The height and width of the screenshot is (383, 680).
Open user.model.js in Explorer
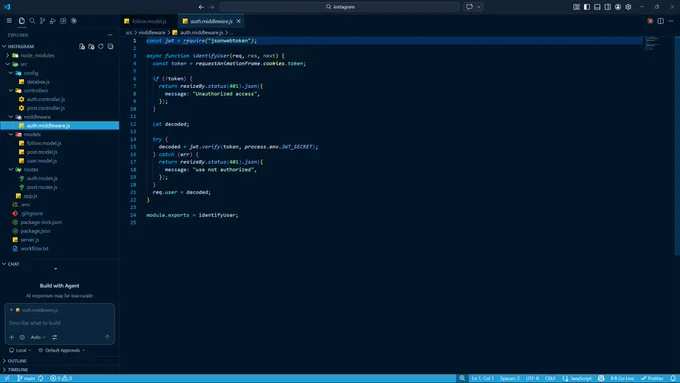point(42,160)
